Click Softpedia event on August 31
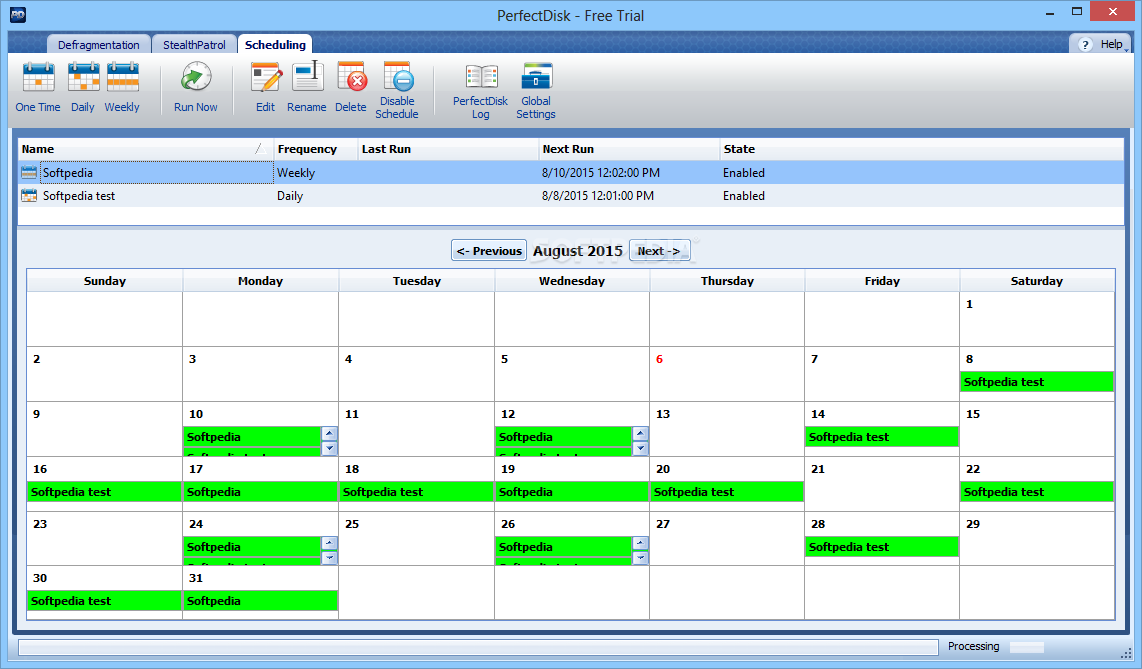The width and height of the screenshot is (1142, 669). (x=260, y=601)
